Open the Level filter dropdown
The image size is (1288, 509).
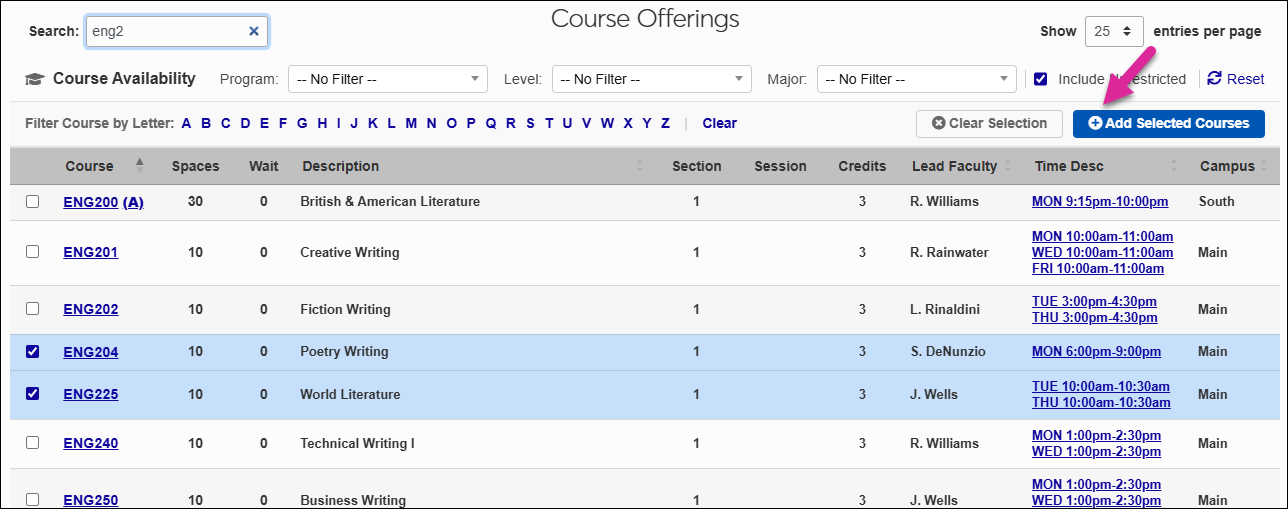(x=652, y=79)
